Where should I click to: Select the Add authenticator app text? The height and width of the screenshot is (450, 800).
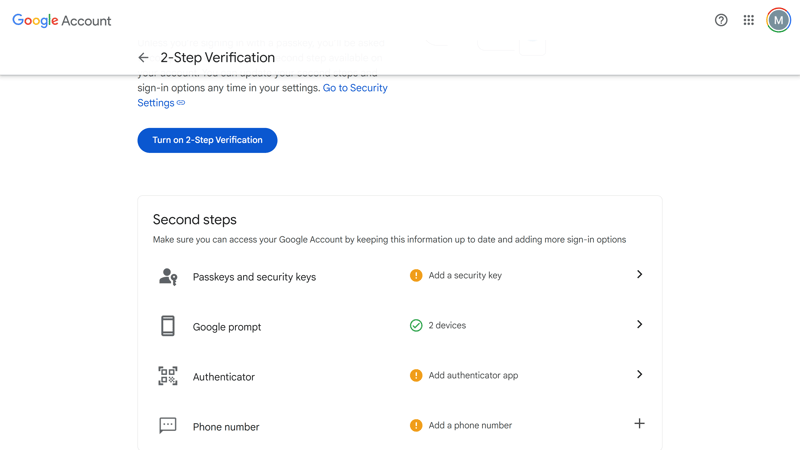[473, 376]
